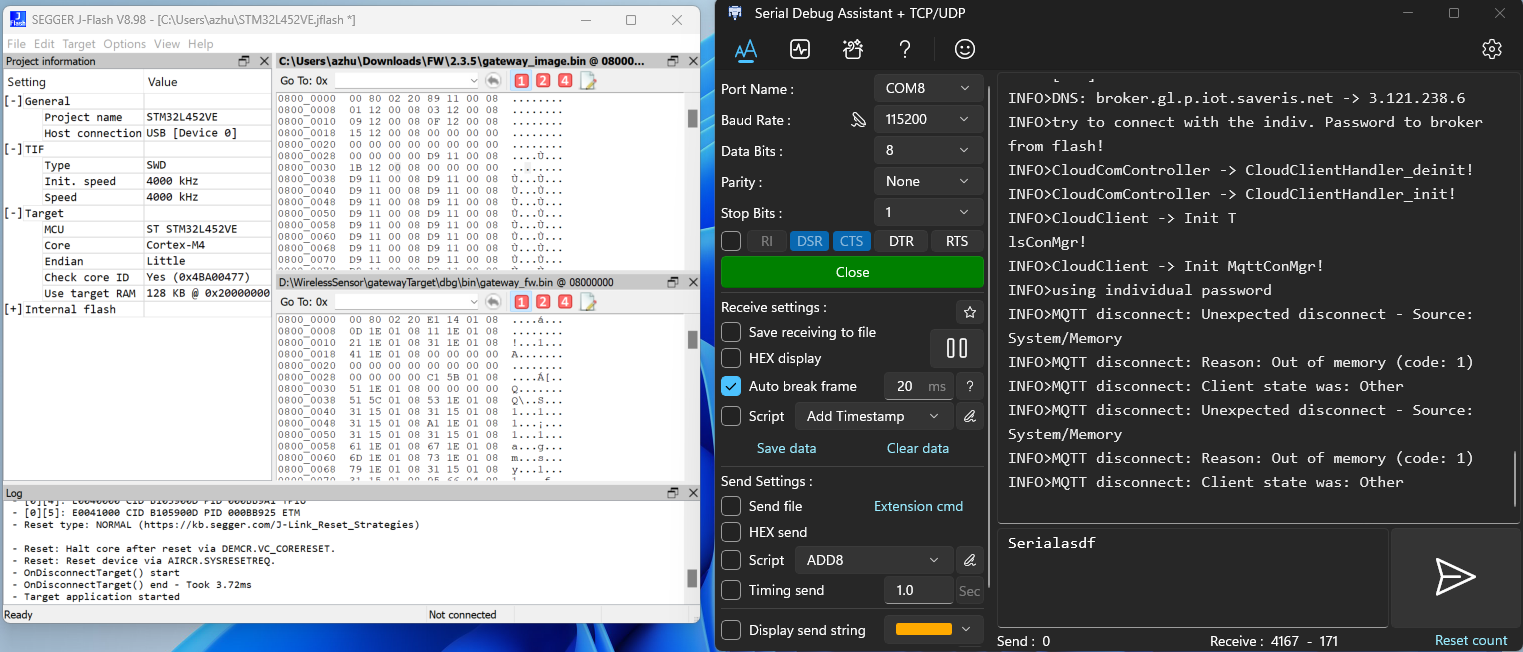The width and height of the screenshot is (1523, 652).
Task: Open the waveform chart icon in Serial Debug Assistant
Action: 799,49
